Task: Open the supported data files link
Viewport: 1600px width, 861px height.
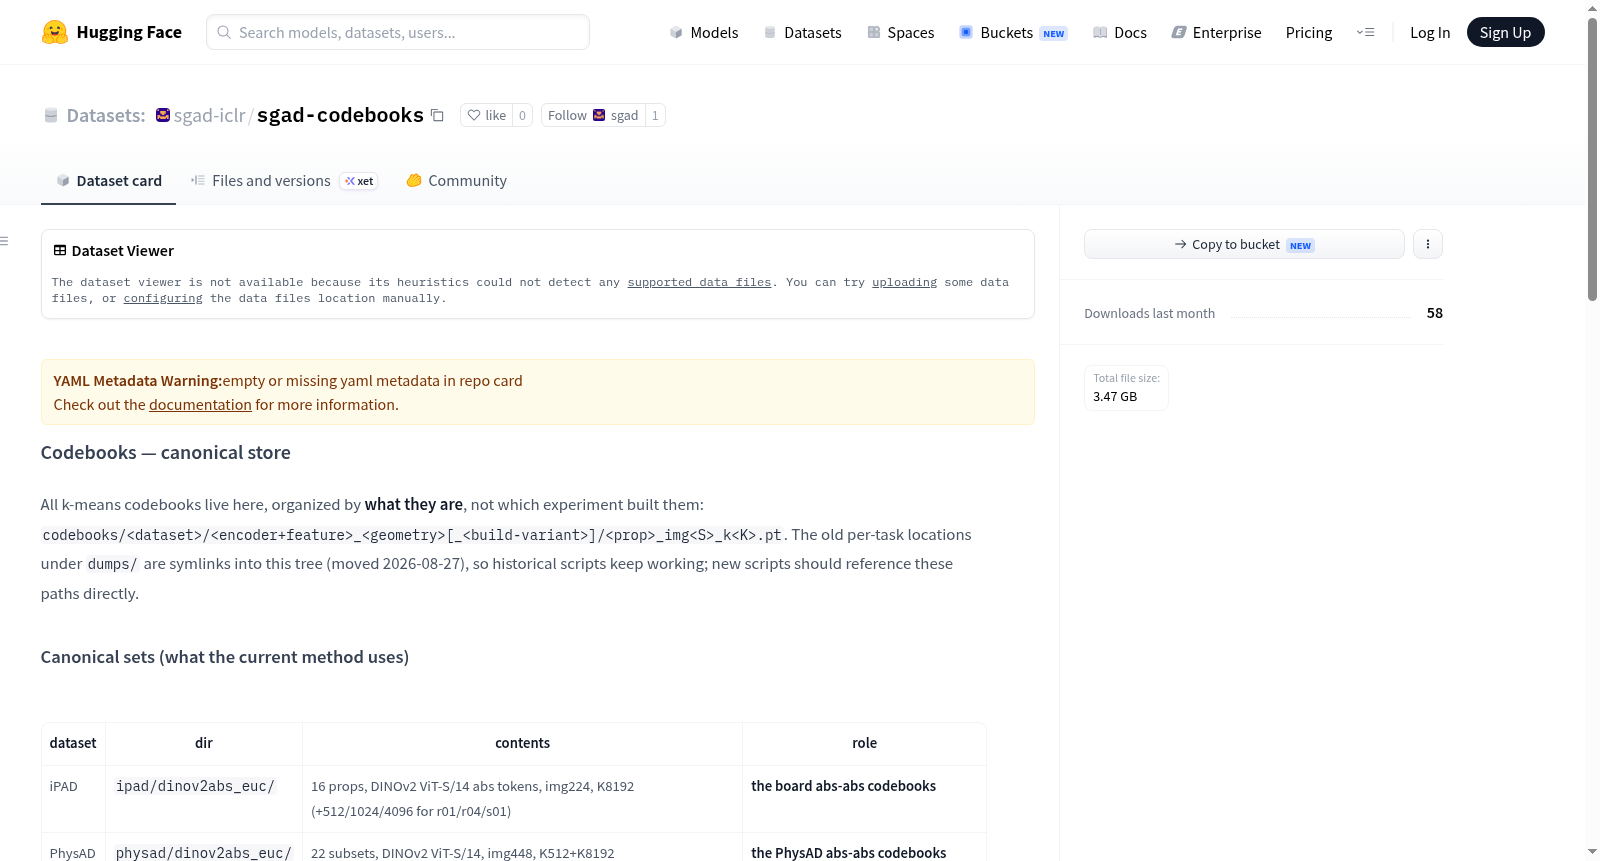Action: (x=699, y=283)
